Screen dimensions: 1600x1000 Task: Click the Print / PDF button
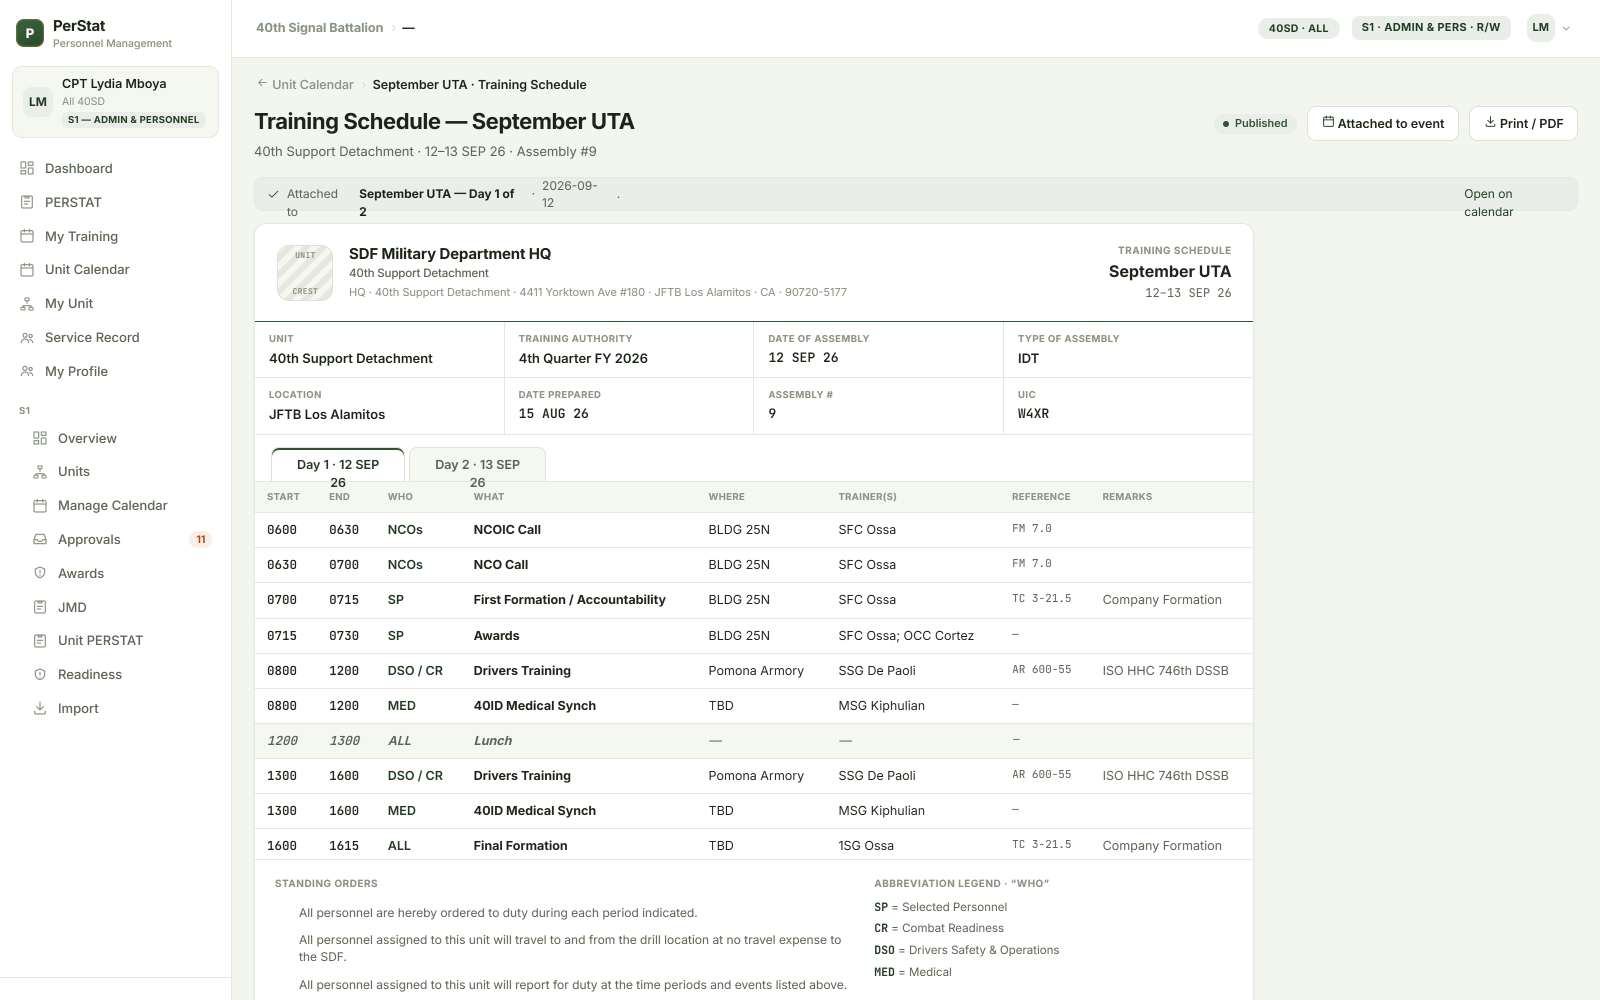pos(1523,123)
